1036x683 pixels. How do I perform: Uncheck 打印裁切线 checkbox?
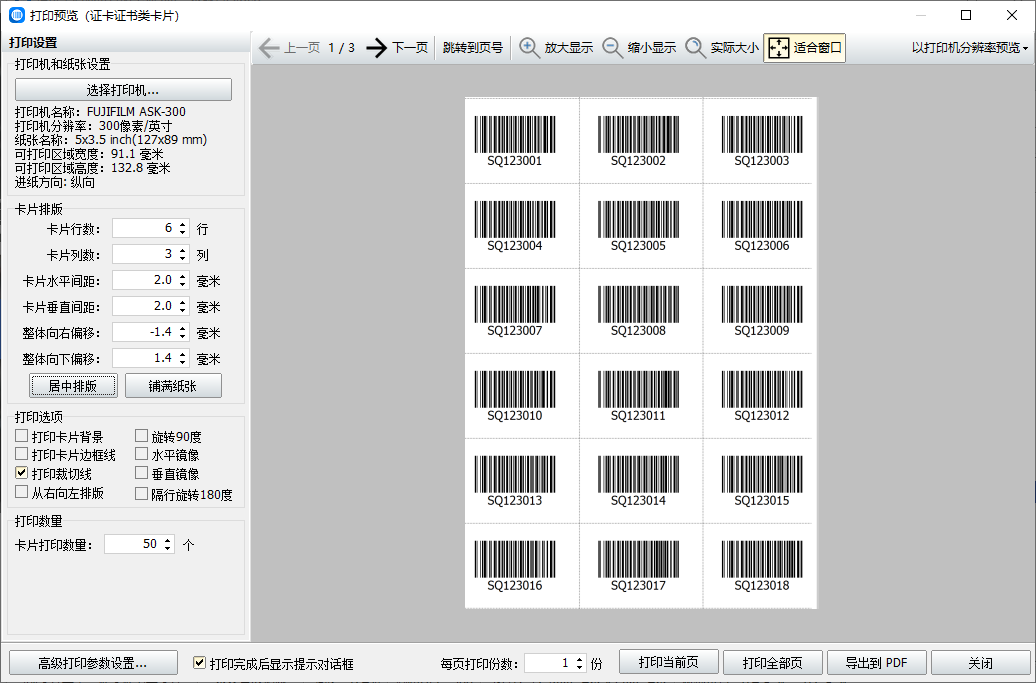(x=22, y=473)
